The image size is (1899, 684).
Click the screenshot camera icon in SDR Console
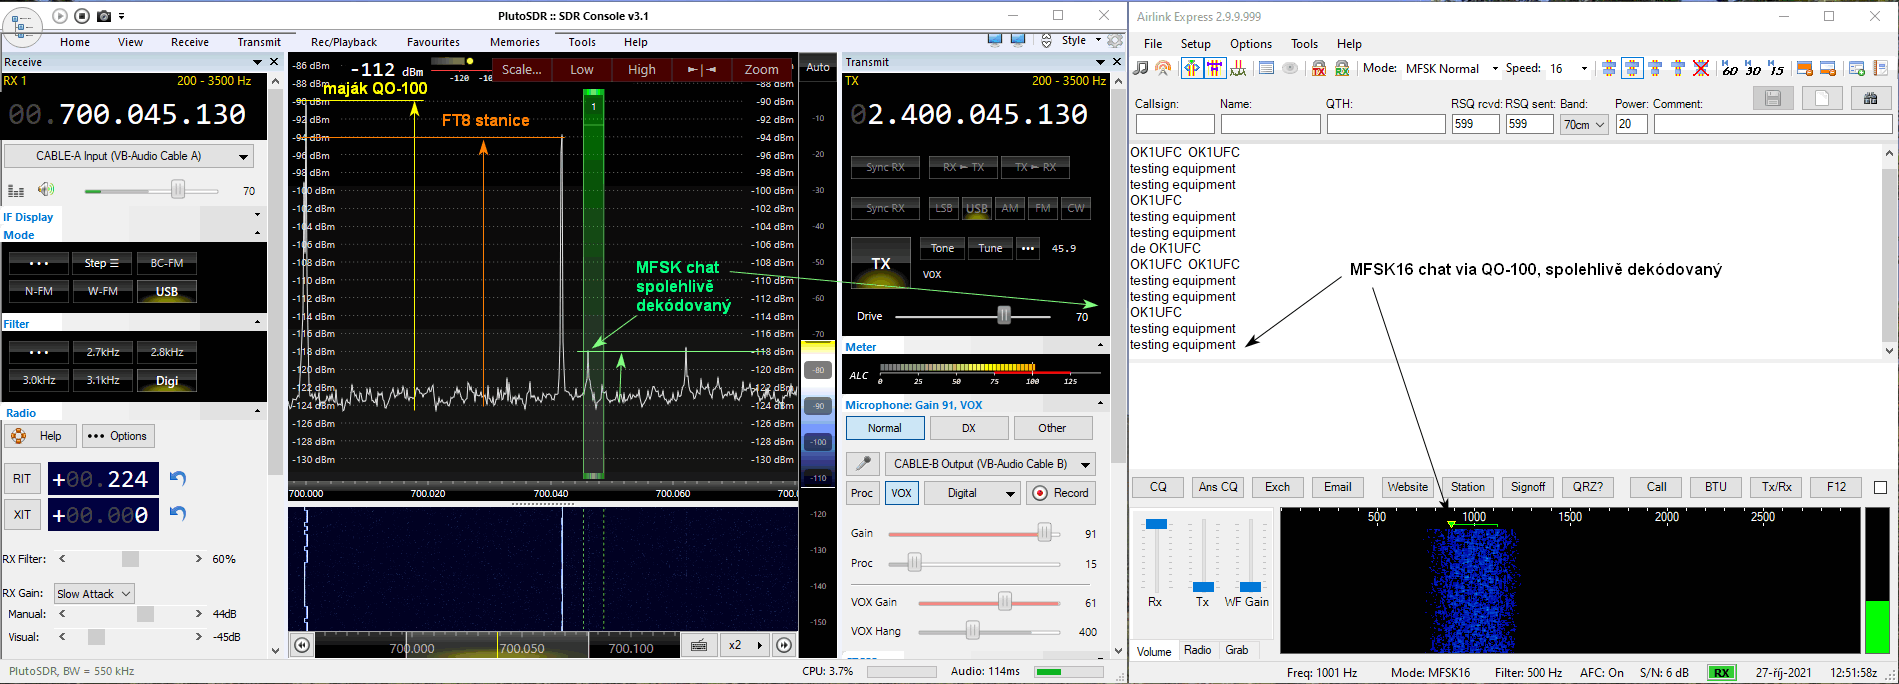point(103,16)
